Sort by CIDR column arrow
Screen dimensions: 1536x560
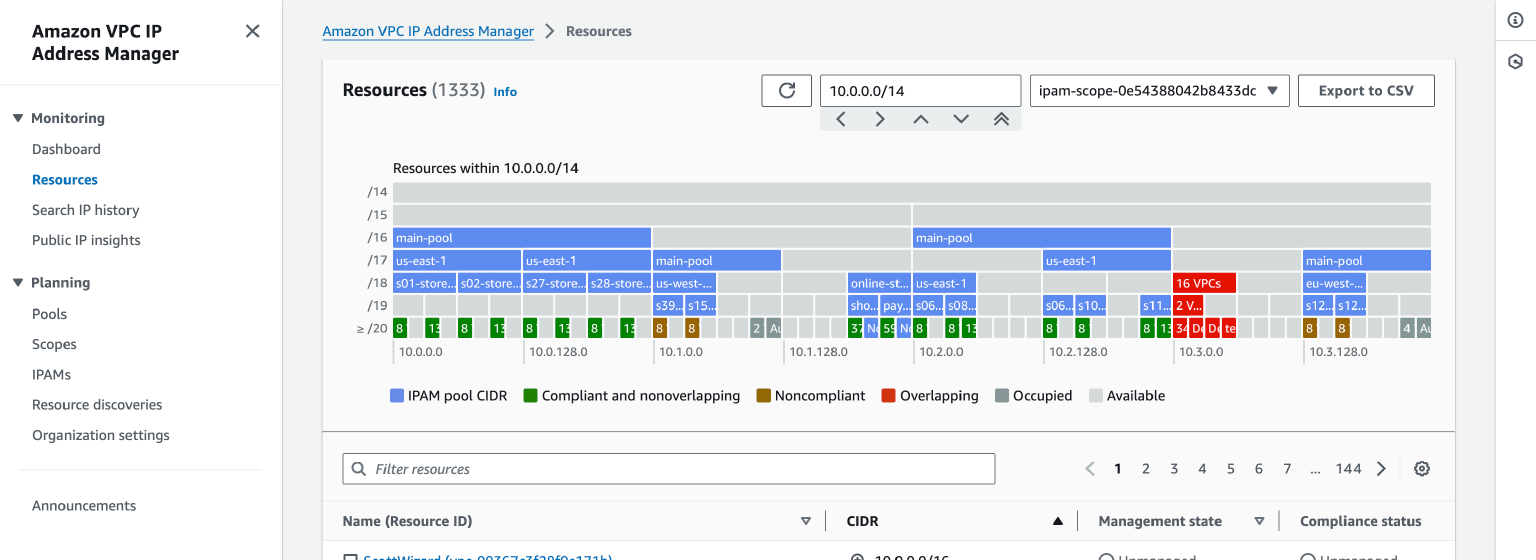[x=1057, y=521]
